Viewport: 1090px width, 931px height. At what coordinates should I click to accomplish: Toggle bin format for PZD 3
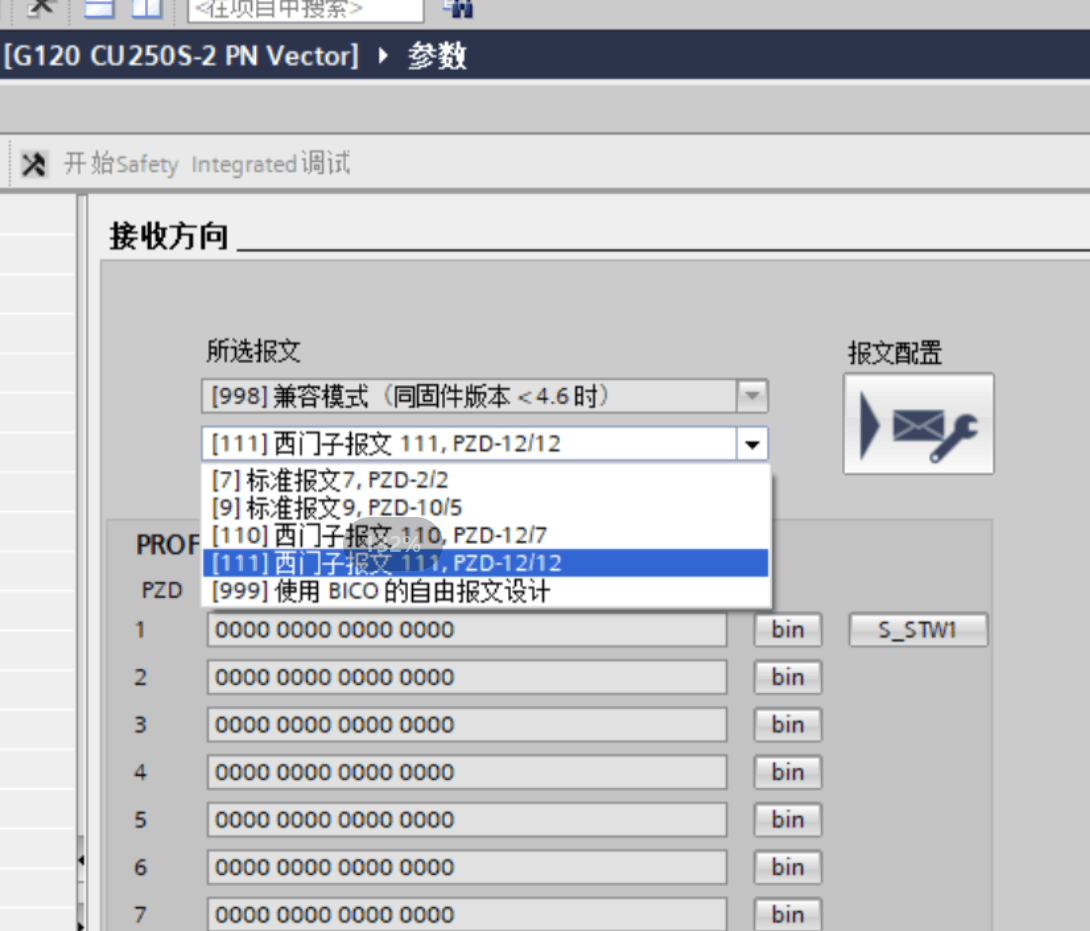pyautogui.click(x=788, y=724)
